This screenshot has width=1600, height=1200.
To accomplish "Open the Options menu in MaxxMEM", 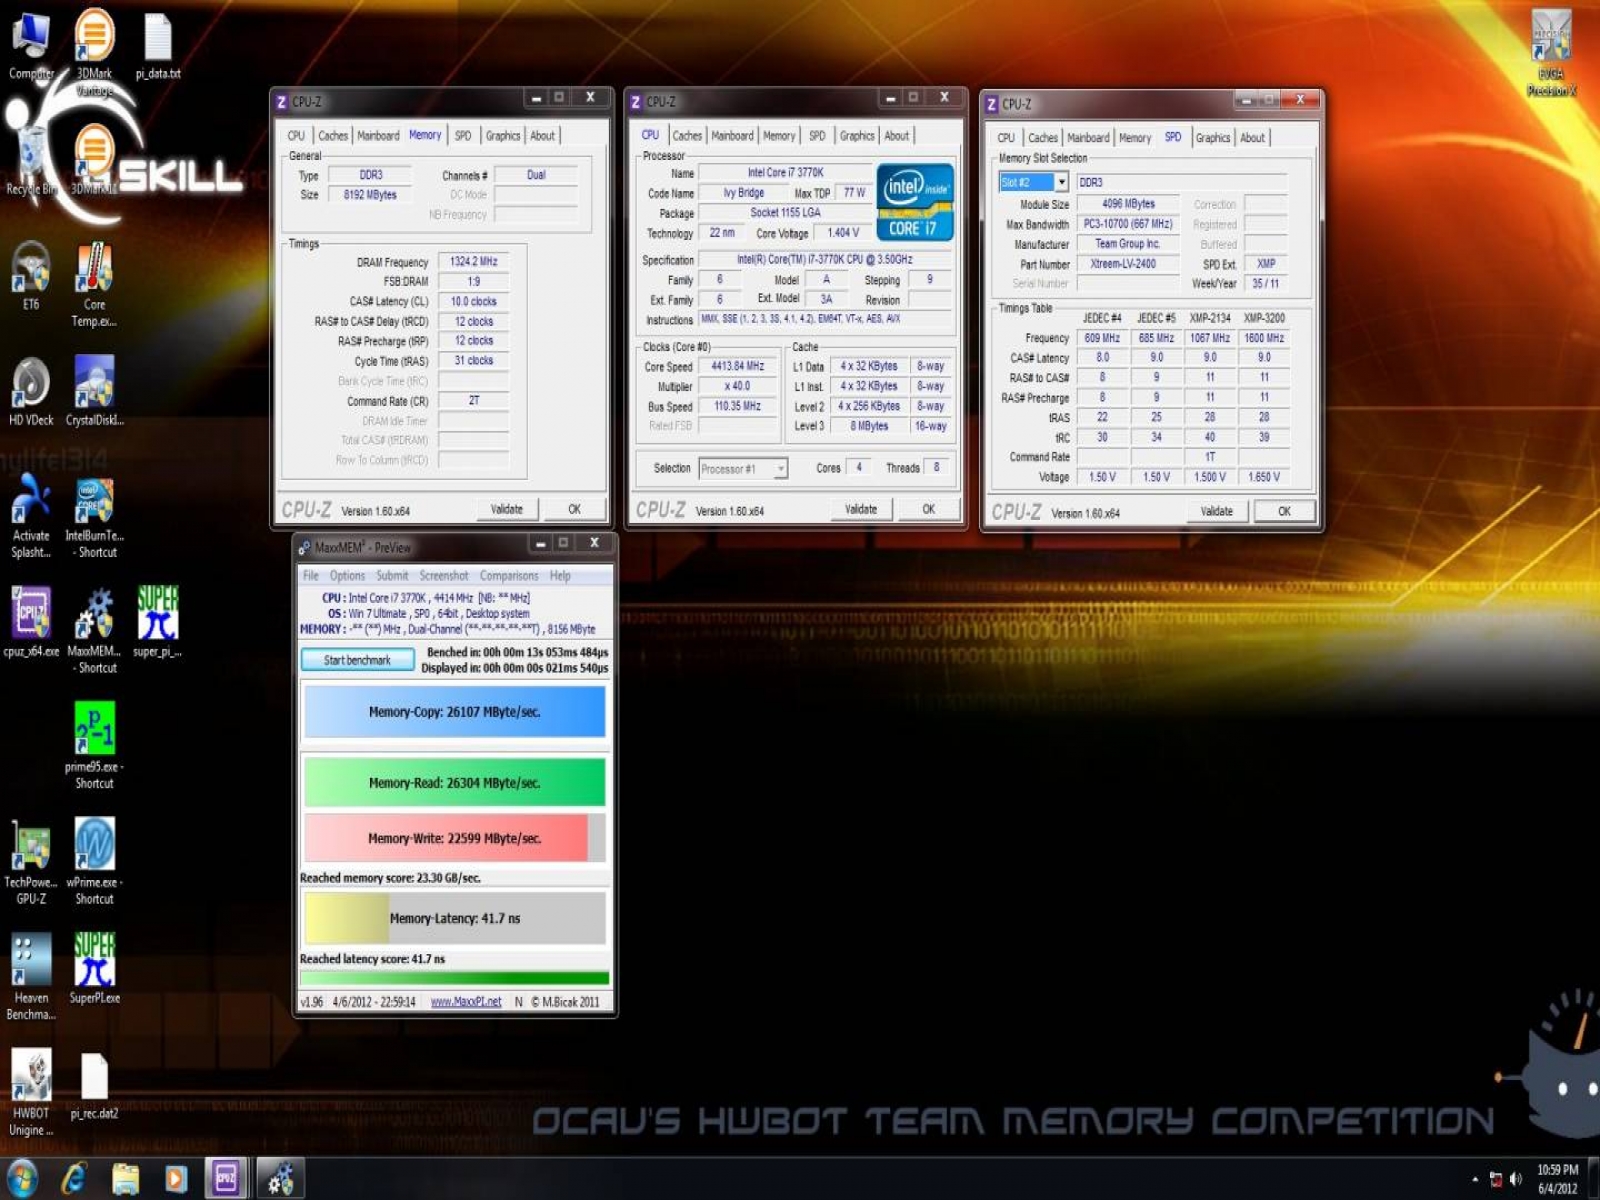I will [x=347, y=575].
